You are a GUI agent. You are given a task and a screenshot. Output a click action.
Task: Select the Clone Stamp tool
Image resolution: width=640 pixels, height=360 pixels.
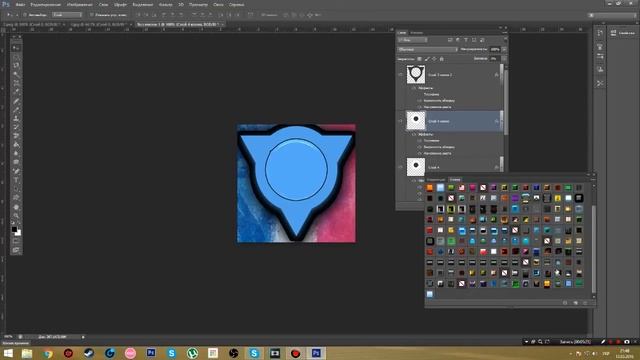pos(16,119)
